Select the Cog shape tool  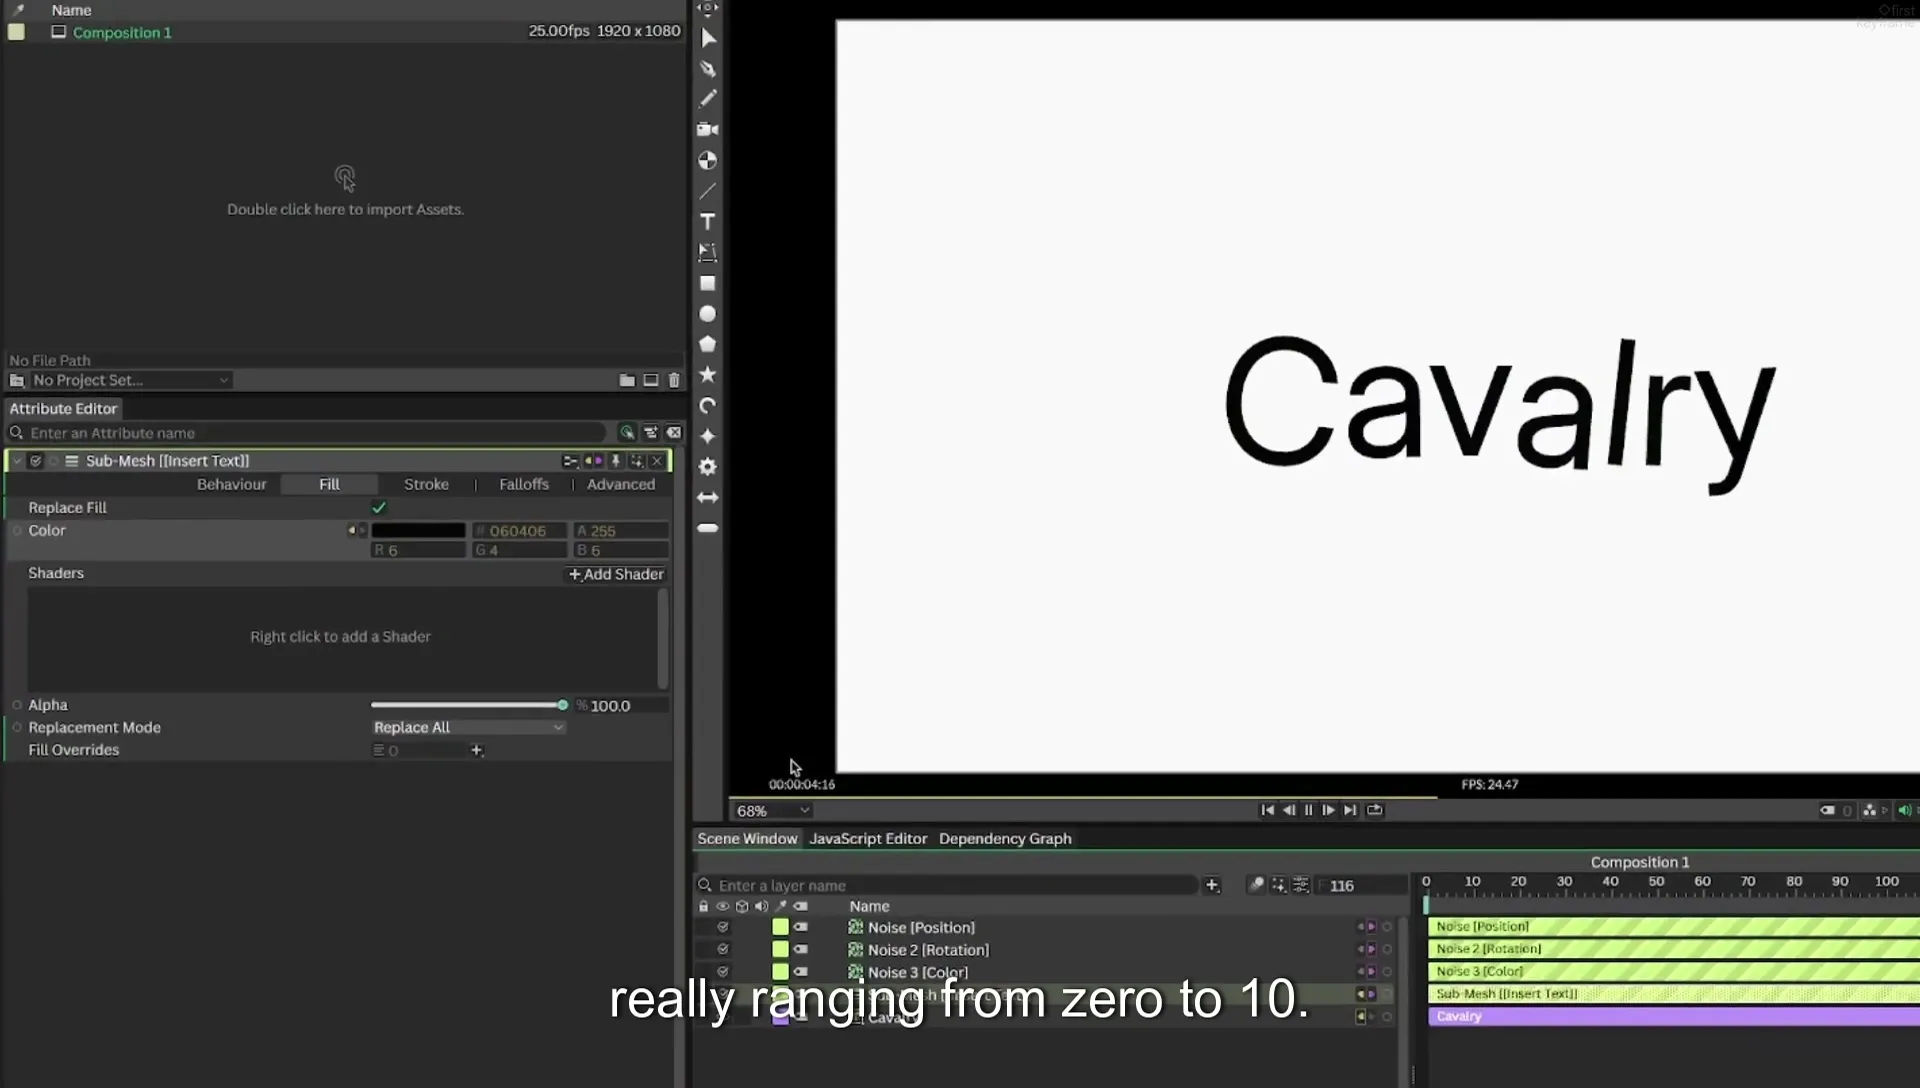pos(708,467)
